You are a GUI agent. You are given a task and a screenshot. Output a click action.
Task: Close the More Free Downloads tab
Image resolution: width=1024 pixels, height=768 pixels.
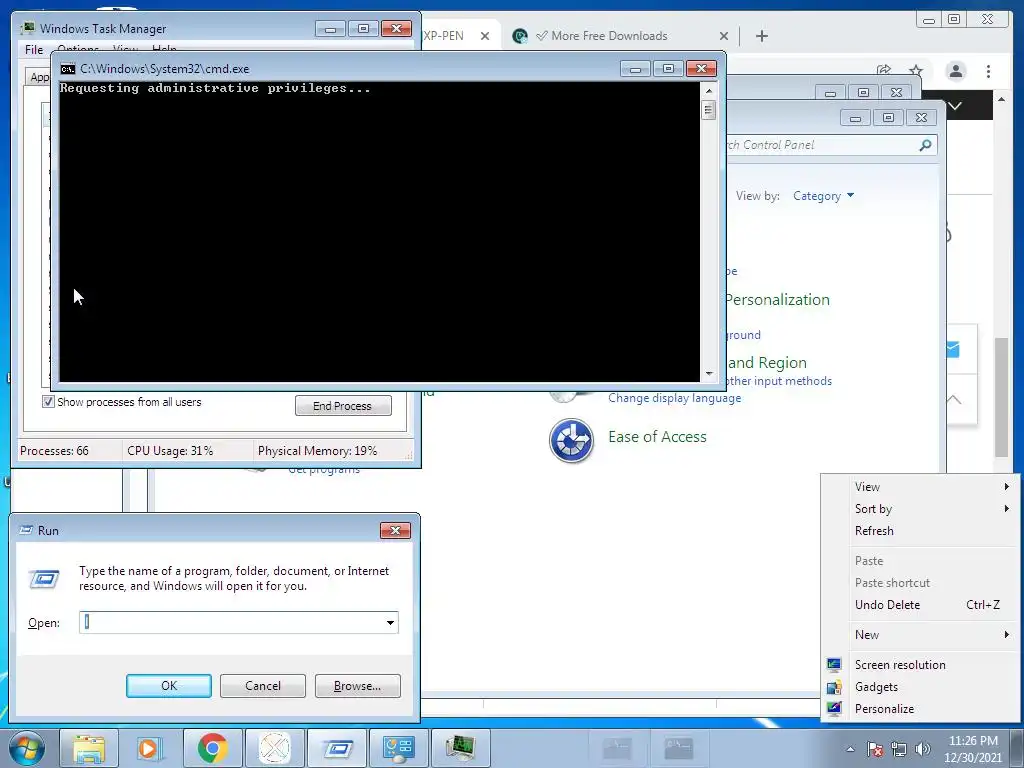point(724,36)
